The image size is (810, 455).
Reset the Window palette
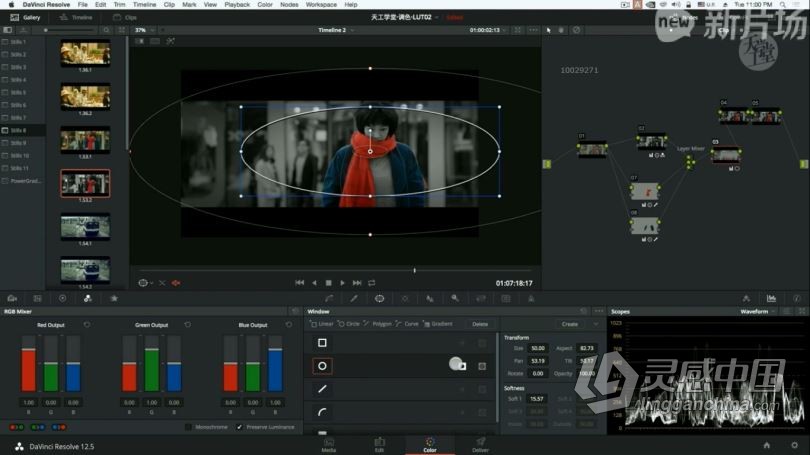pos(584,311)
